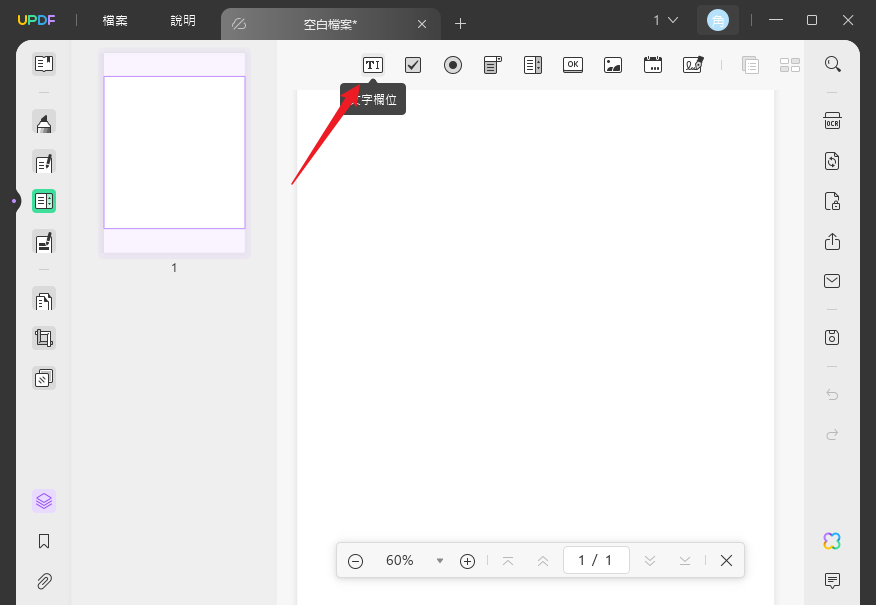Open the Reader mode icon in sidebar
Screen dimensions: 876x605
tap(44, 64)
